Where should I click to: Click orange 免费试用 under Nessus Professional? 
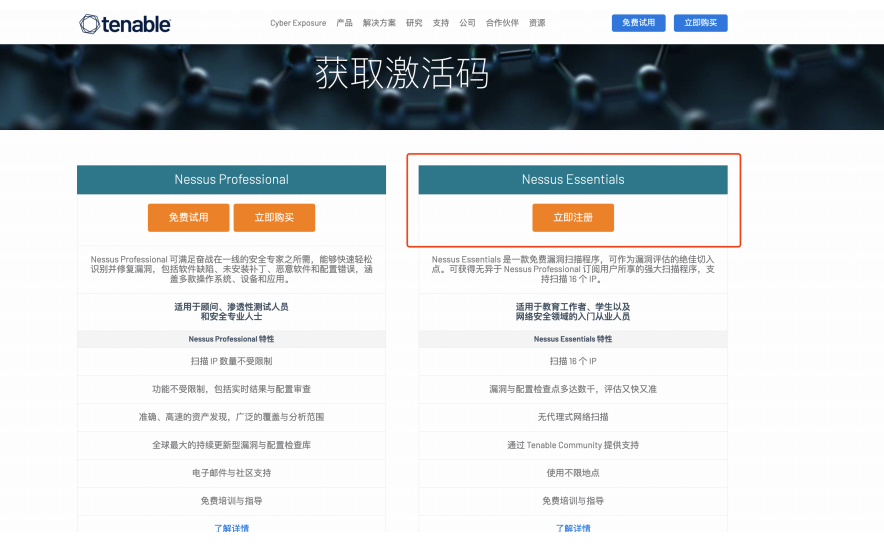(x=188, y=218)
